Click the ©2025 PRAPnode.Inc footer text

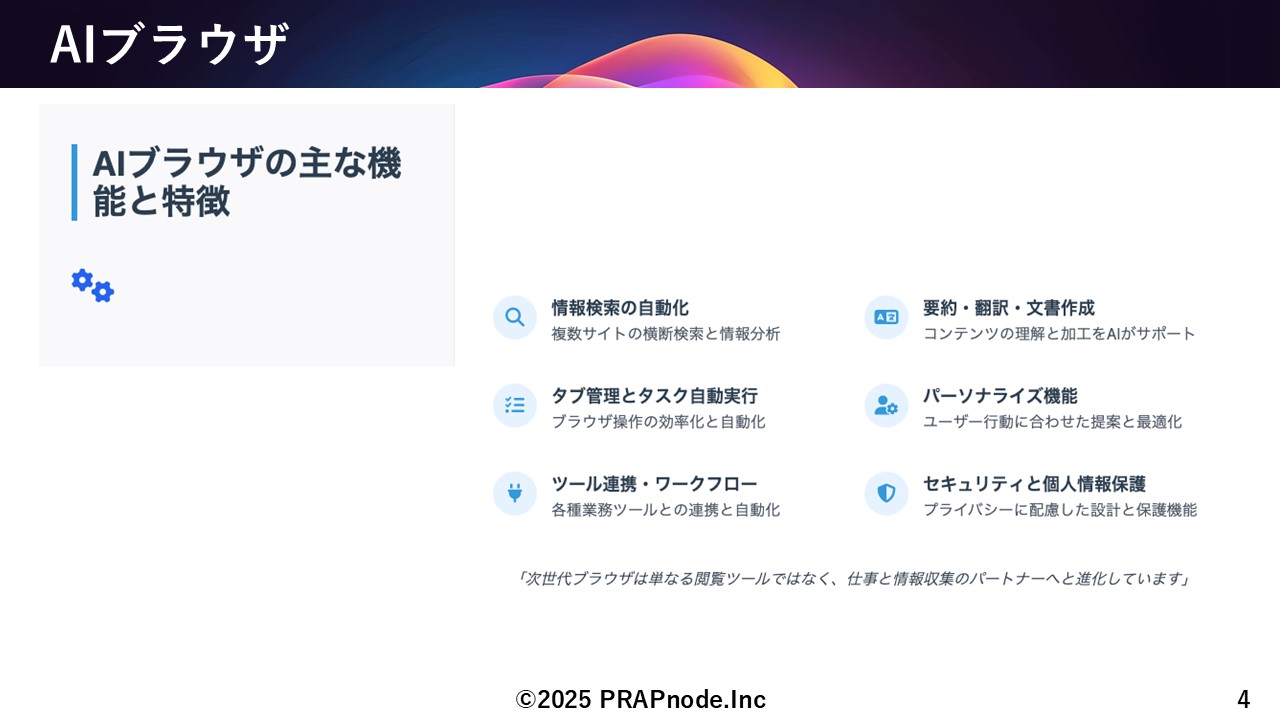(x=640, y=699)
